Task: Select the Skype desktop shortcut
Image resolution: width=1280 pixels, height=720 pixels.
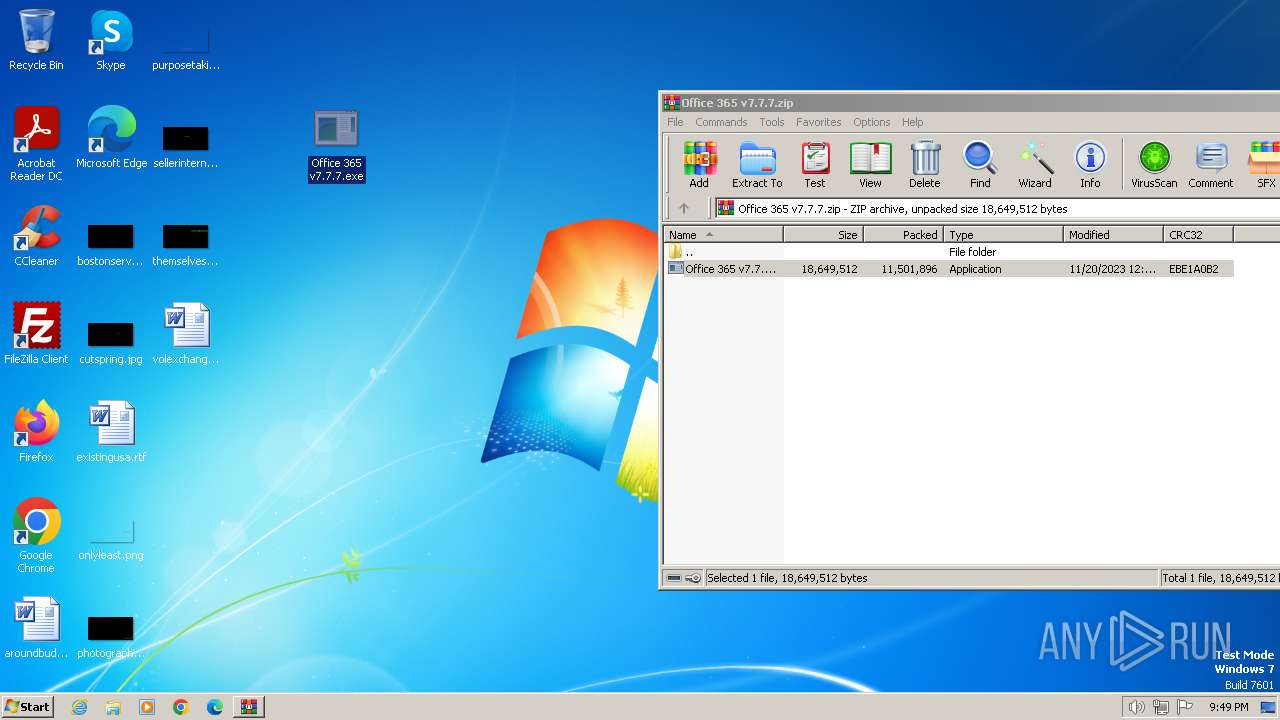Action: point(111,41)
